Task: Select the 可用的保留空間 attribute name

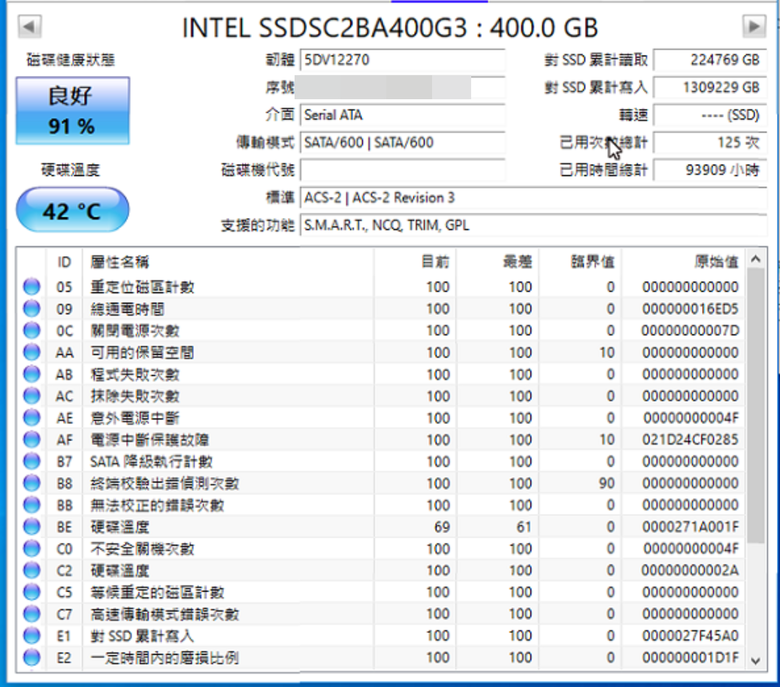Action: [142, 353]
